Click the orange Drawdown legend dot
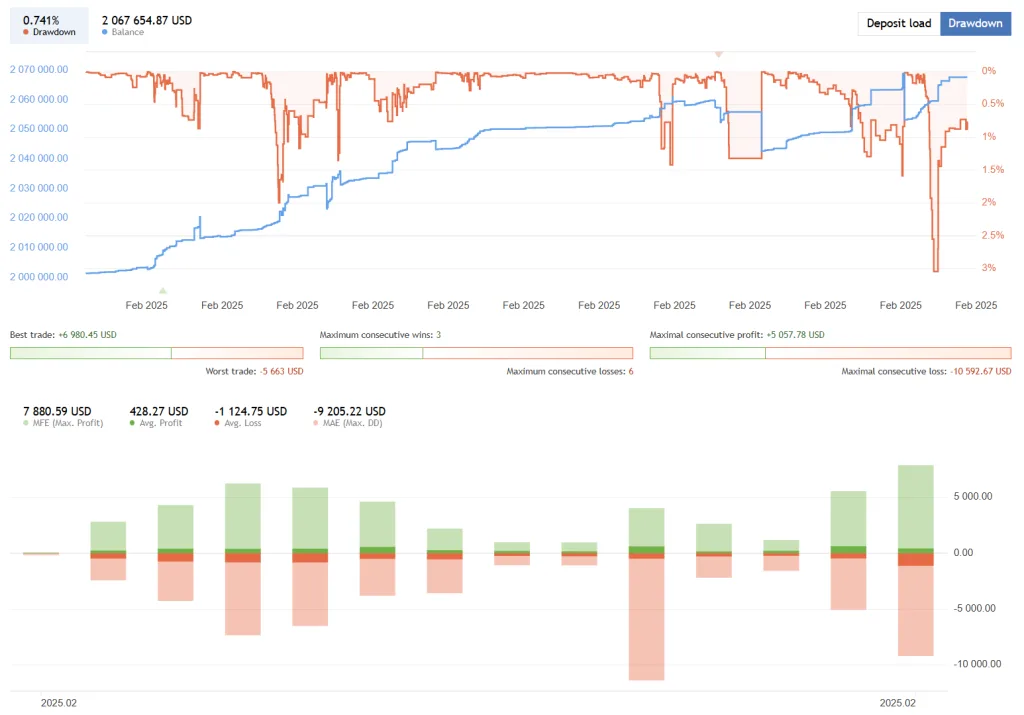Image resolution: width=1024 pixels, height=715 pixels. coord(27,31)
